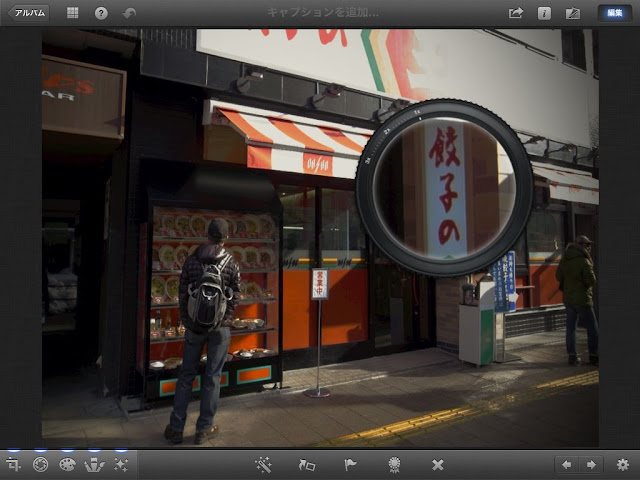Image resolution: width=640 pixels, height=480 pixels.
Task: Show photo info panel
Action: (544, 13)
